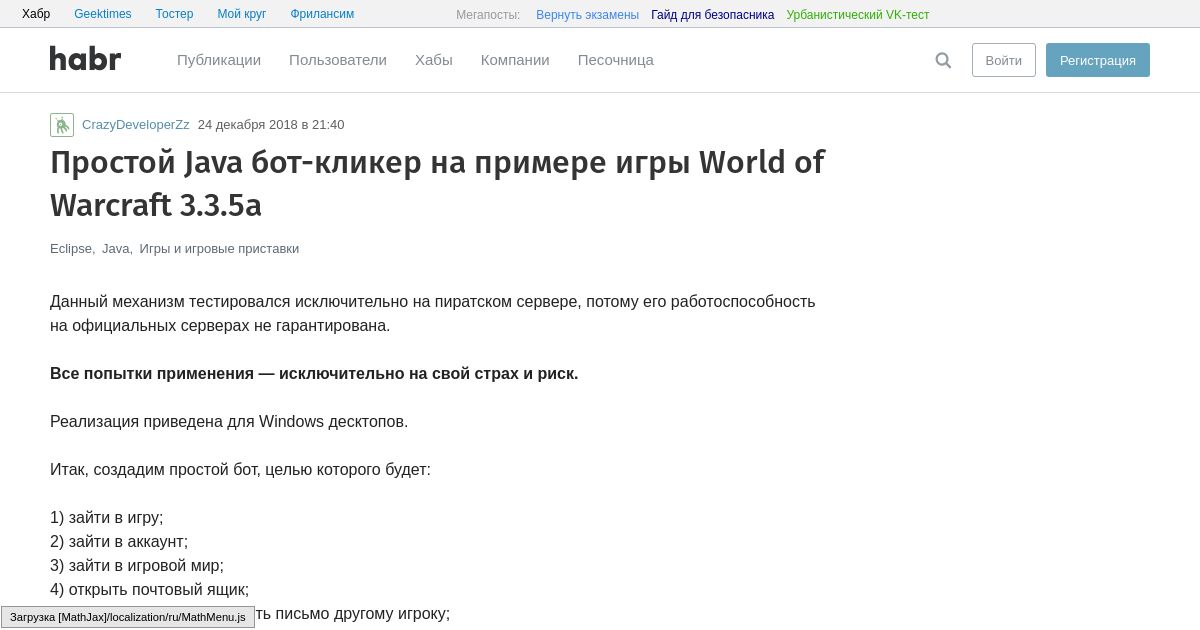The image size is (1200, 630).
Task: Open megapost Вернуть экзамены
Action: [x=587, y=15]
